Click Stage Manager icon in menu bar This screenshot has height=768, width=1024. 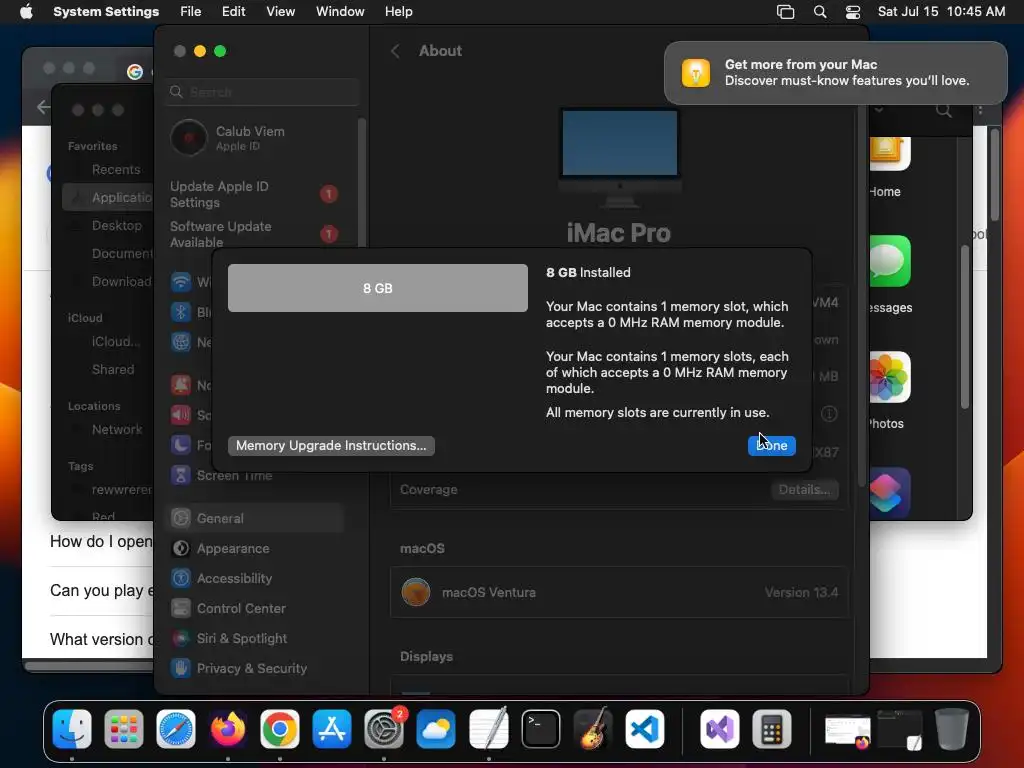click(x=786, y=12)
